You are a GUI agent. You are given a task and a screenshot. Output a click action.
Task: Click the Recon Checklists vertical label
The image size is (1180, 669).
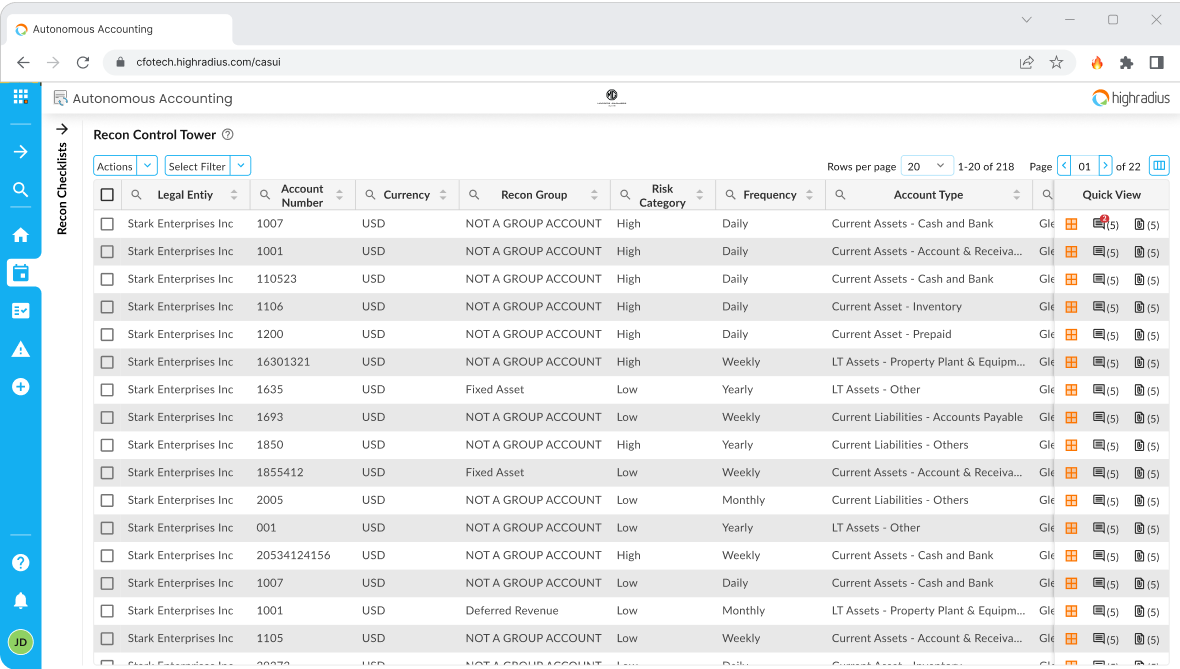tap(62, 189)
